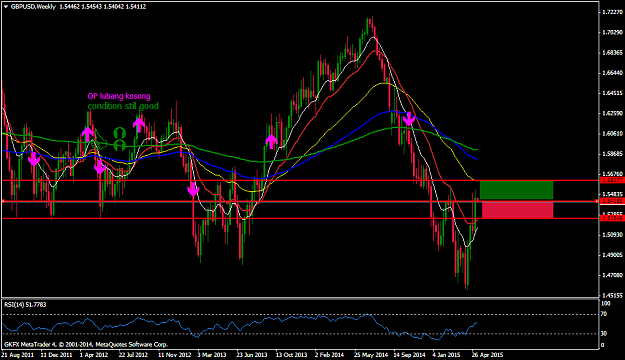Open the chart menu triangle beside GBPUSD,Weekly

[5, 7]
